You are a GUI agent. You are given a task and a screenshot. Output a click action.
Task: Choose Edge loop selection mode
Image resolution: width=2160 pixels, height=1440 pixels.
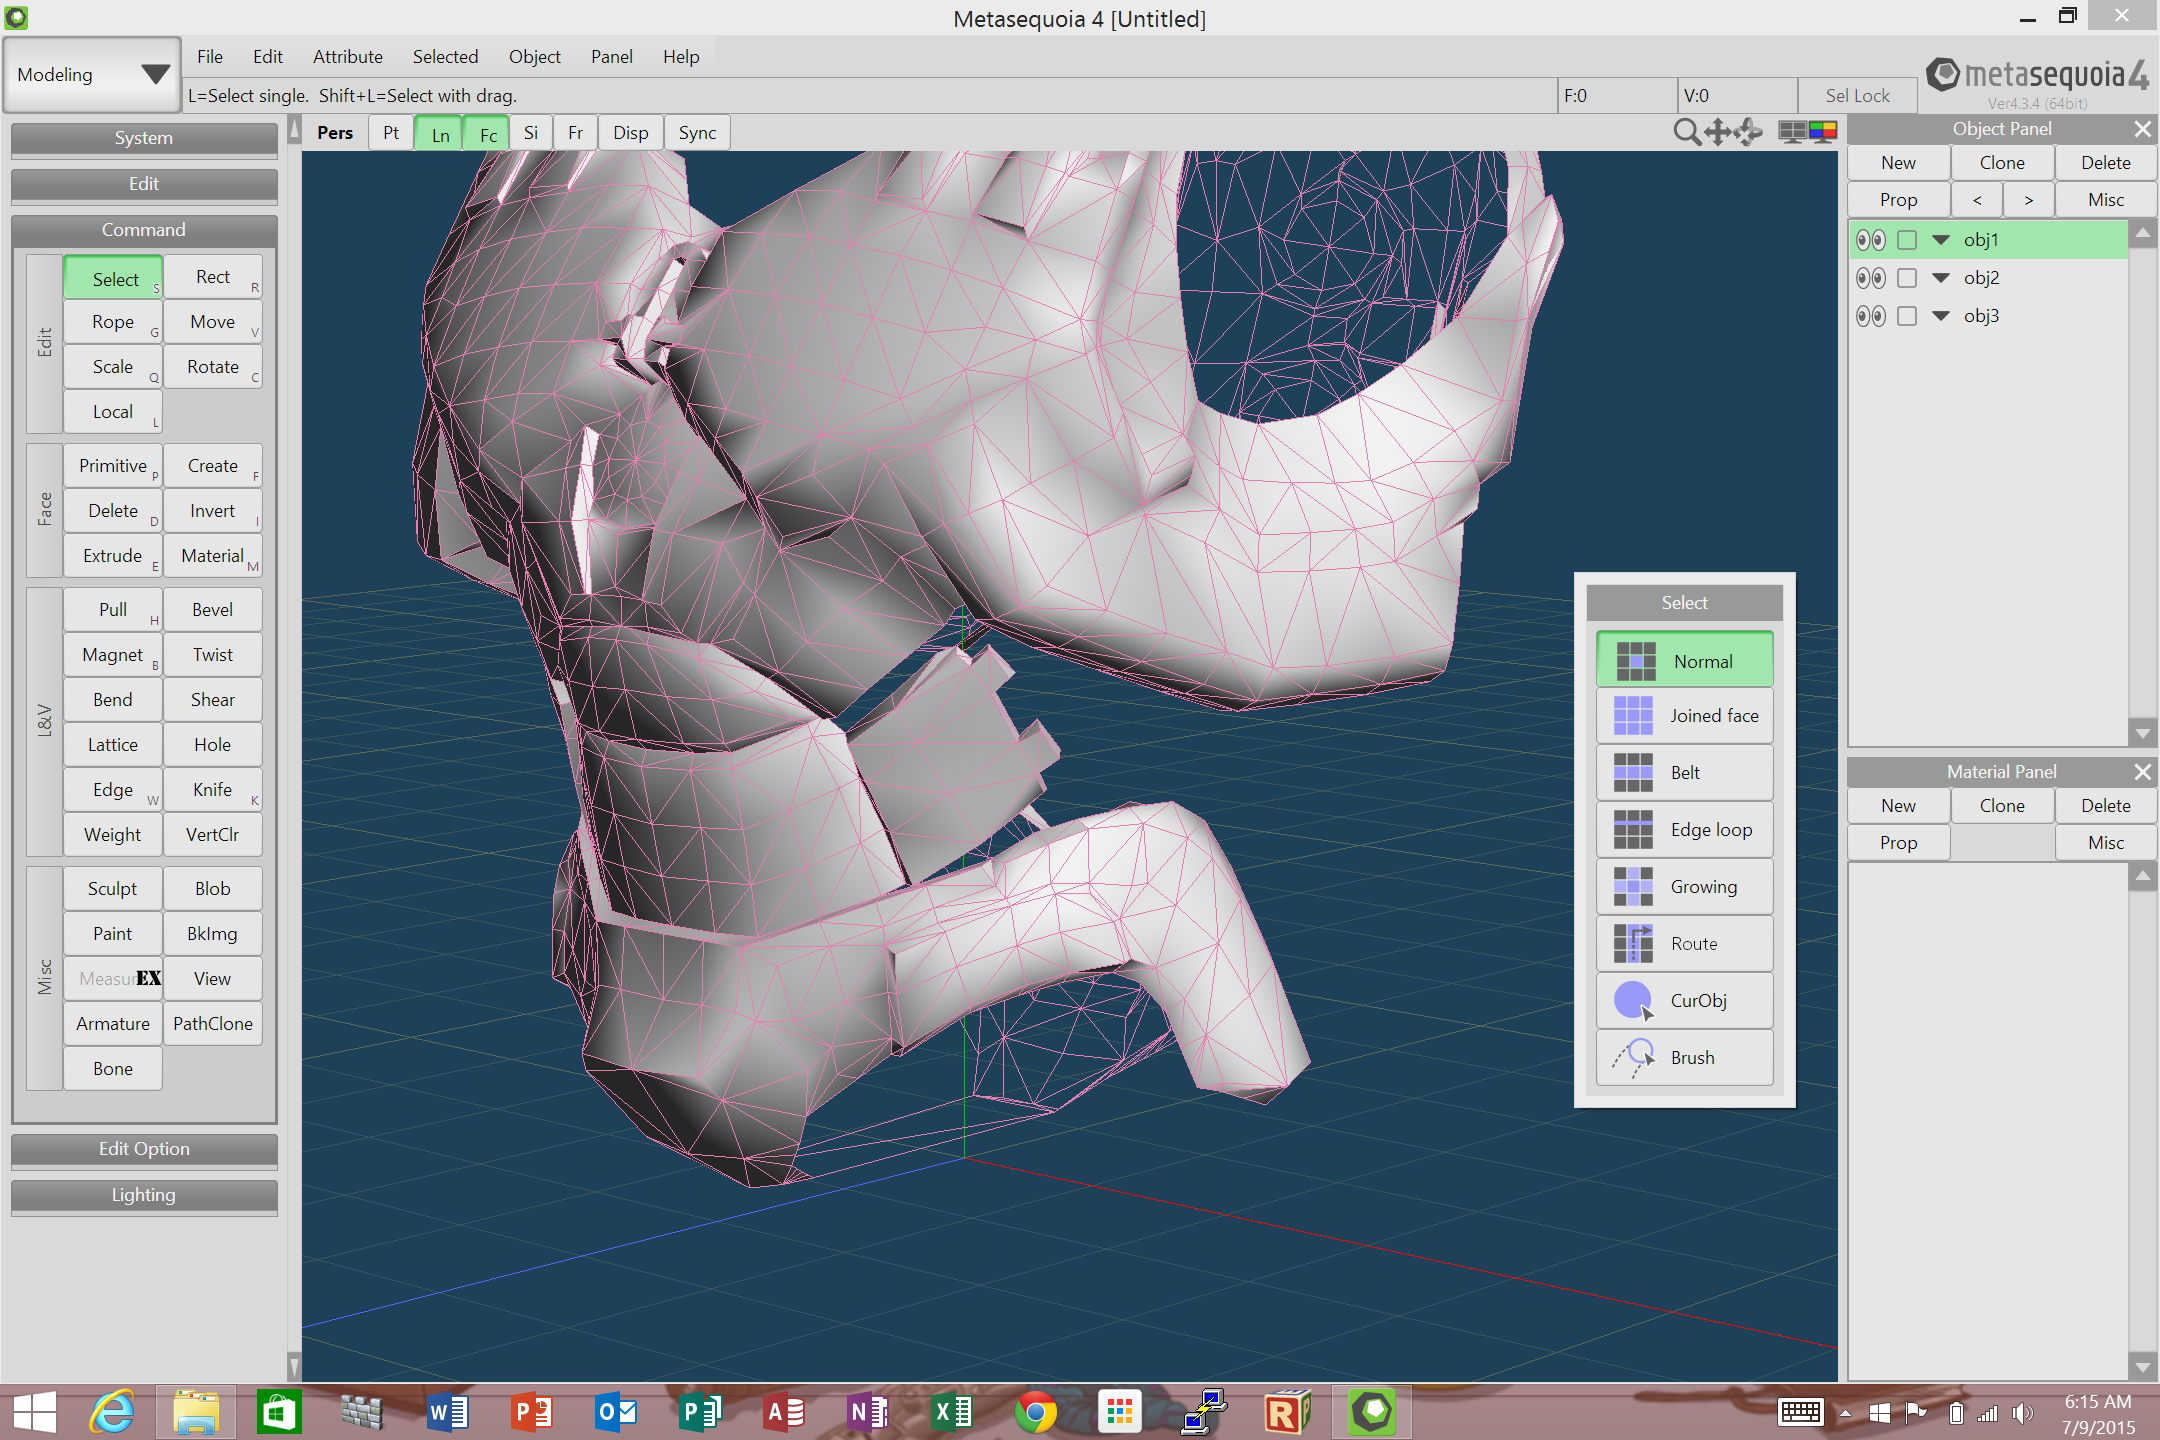1685,830
